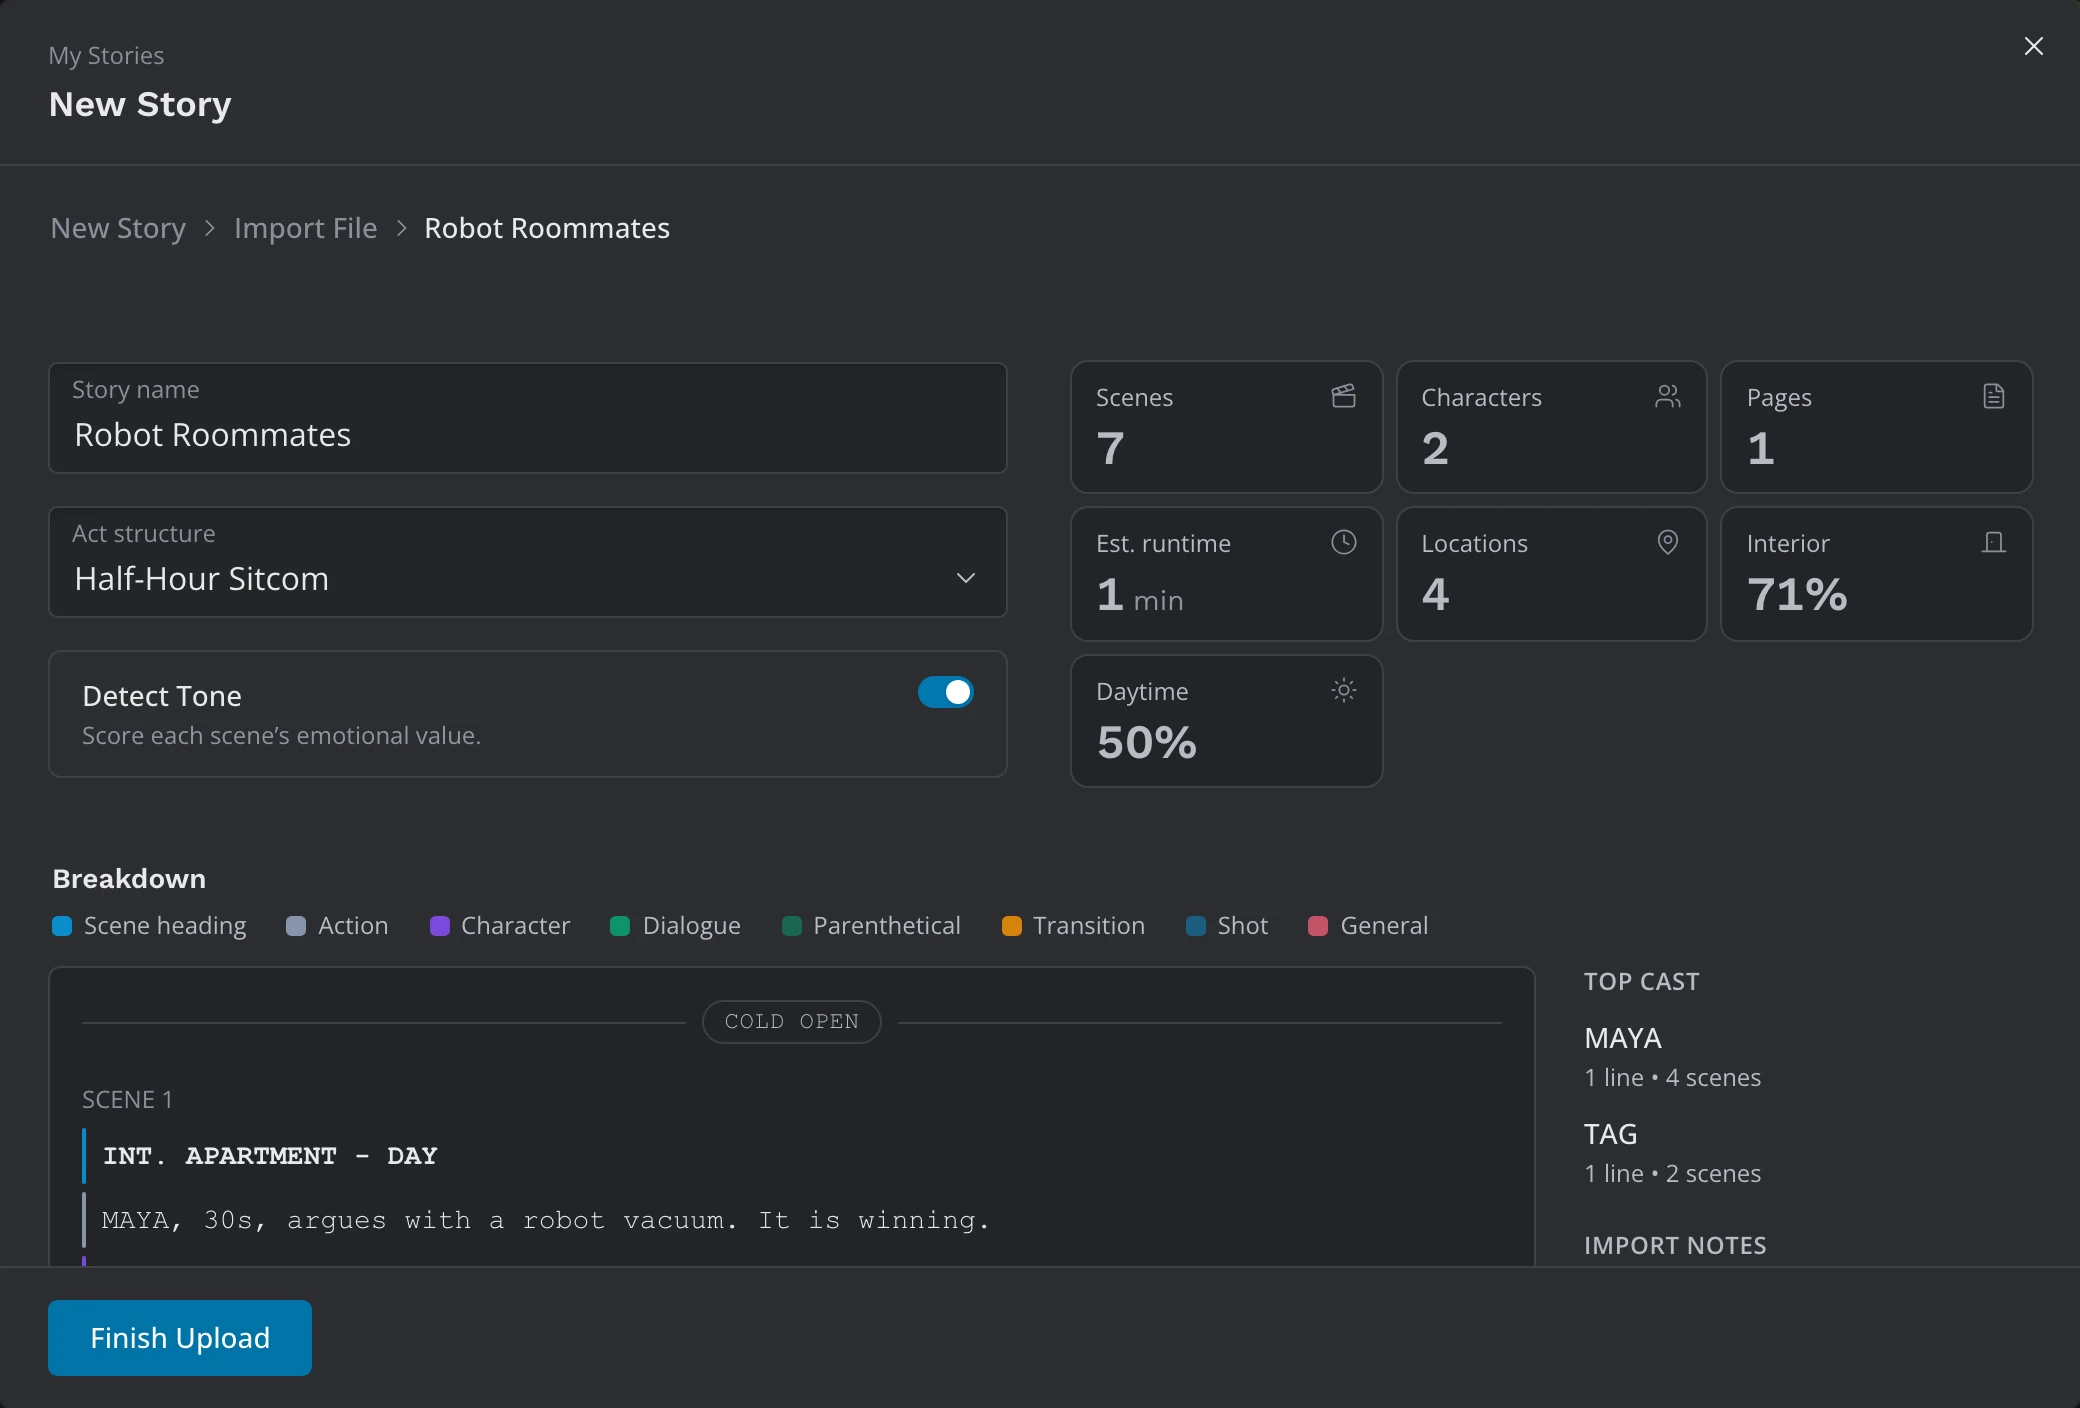Image resolution: width=2080 pixels, height=1408 pixels.
Task: Close the New Story dialog
Action: tap(2034, 46)
